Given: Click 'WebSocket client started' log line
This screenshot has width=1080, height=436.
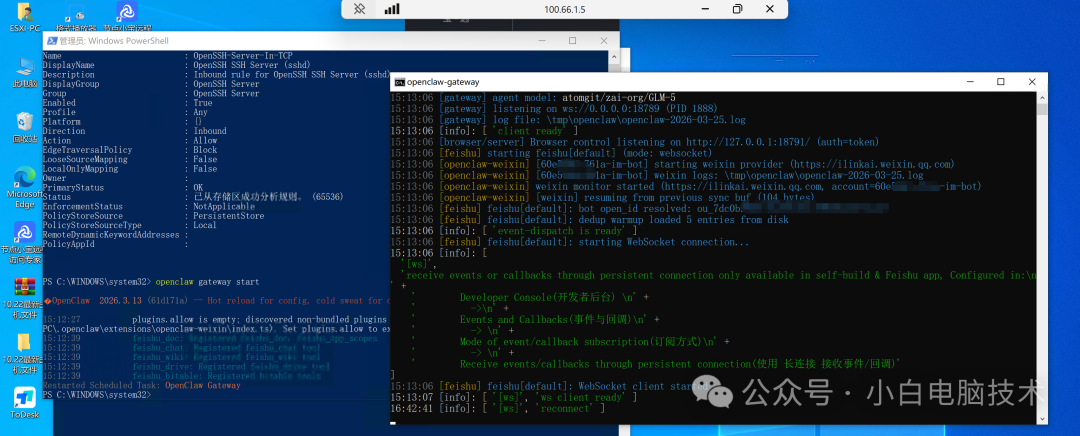Looking at the screenshot, I should [550, 386].
